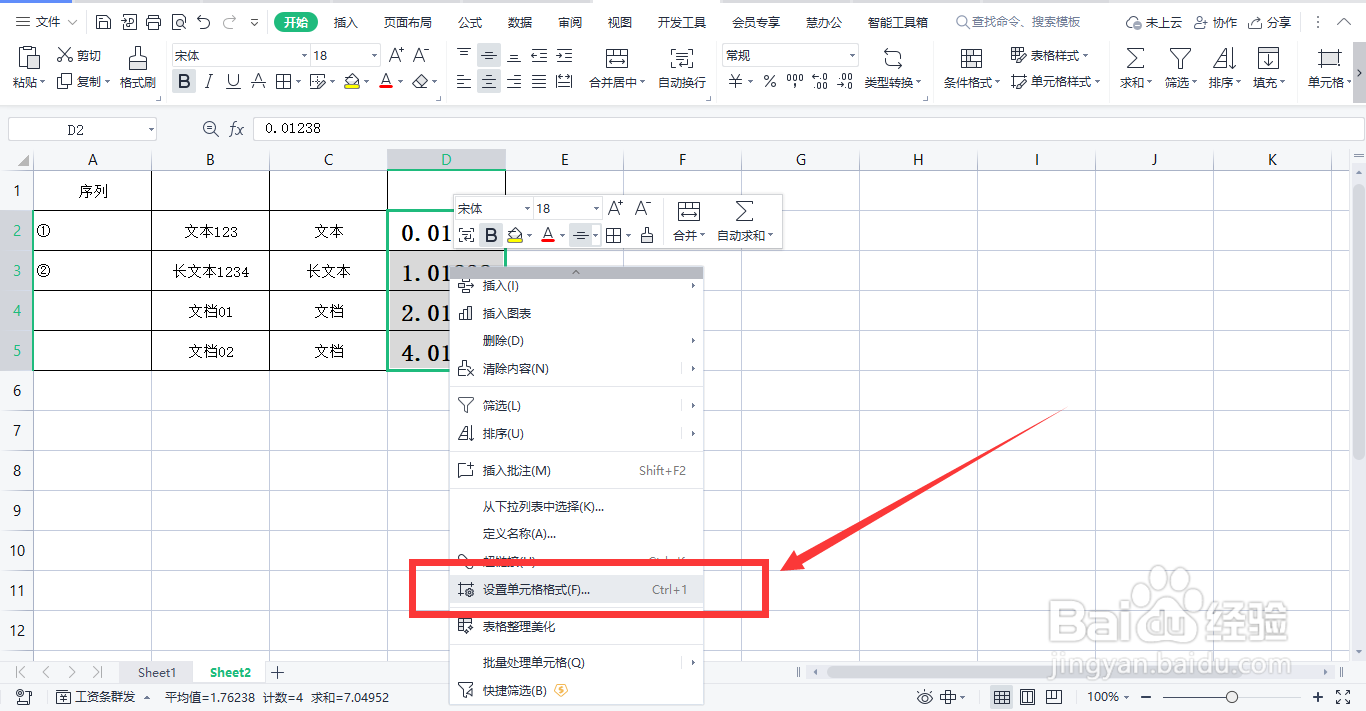The width and height of the screenshot is (1366, 711).
Task: Click the increase indent icon
Action: 565,56
